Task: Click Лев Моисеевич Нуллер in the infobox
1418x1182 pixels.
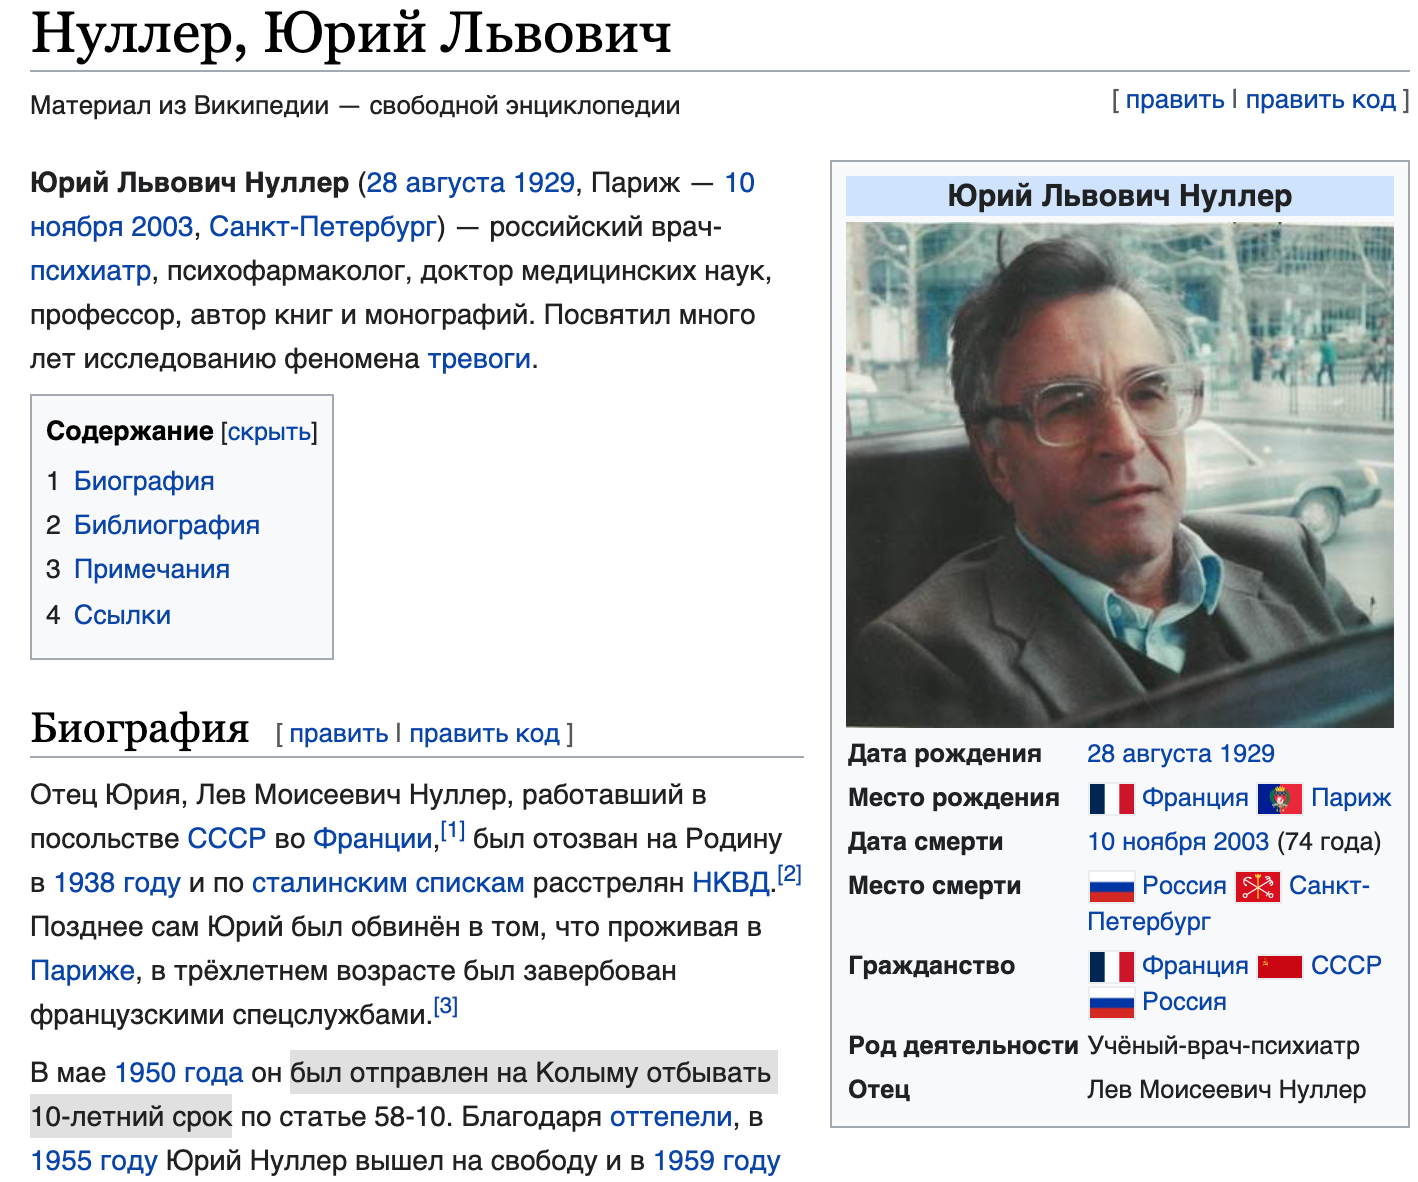Action: 1226,1090
